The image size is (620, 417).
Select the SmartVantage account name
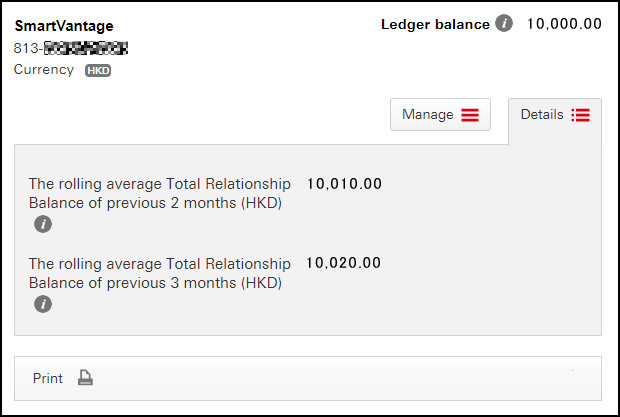(64, 26)
